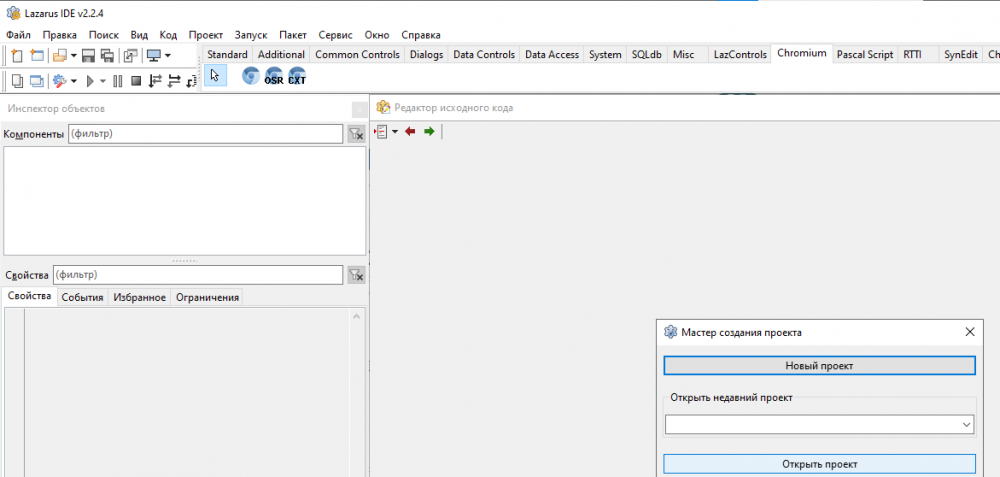The height and width of the screenshot is (477, 1000).
Task: Click the Открыть проект button
Action: click(x=820, y=464)
